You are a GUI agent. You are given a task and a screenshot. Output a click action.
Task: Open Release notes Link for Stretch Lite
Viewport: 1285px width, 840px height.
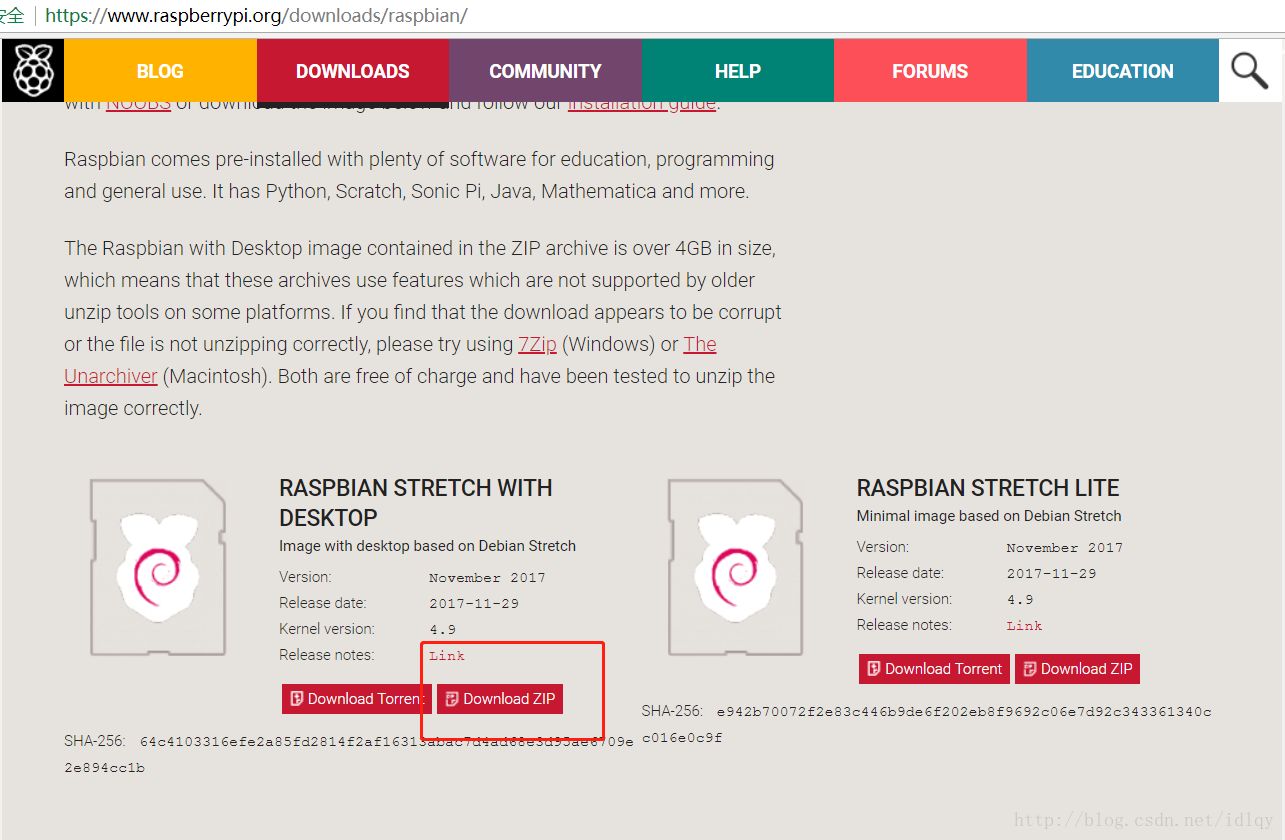[1025, 626]
